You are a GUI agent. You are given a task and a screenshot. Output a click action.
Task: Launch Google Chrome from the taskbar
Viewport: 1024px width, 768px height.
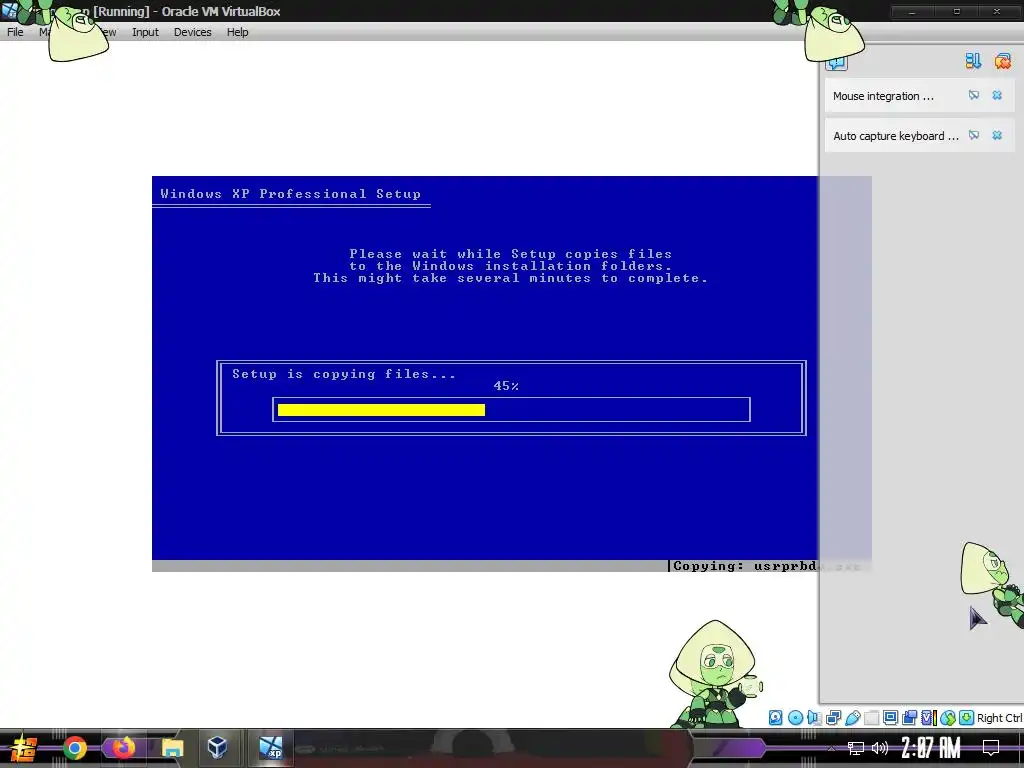click(x=75, y=748)
